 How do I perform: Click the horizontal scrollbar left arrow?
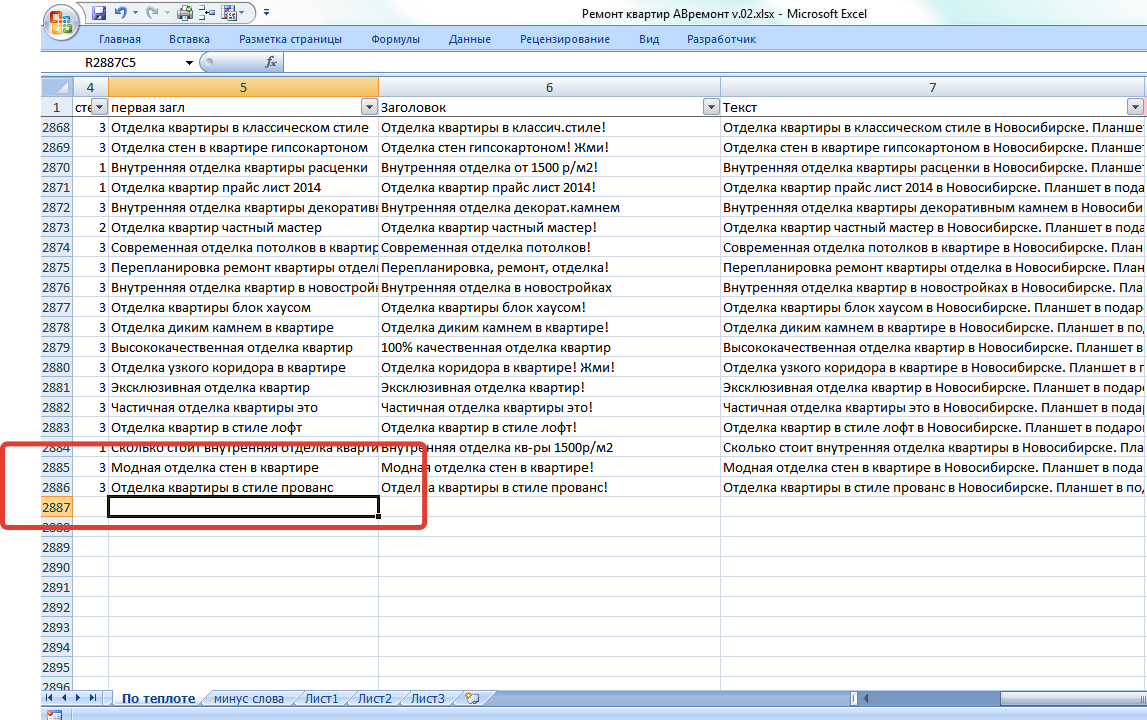[865, 699]
